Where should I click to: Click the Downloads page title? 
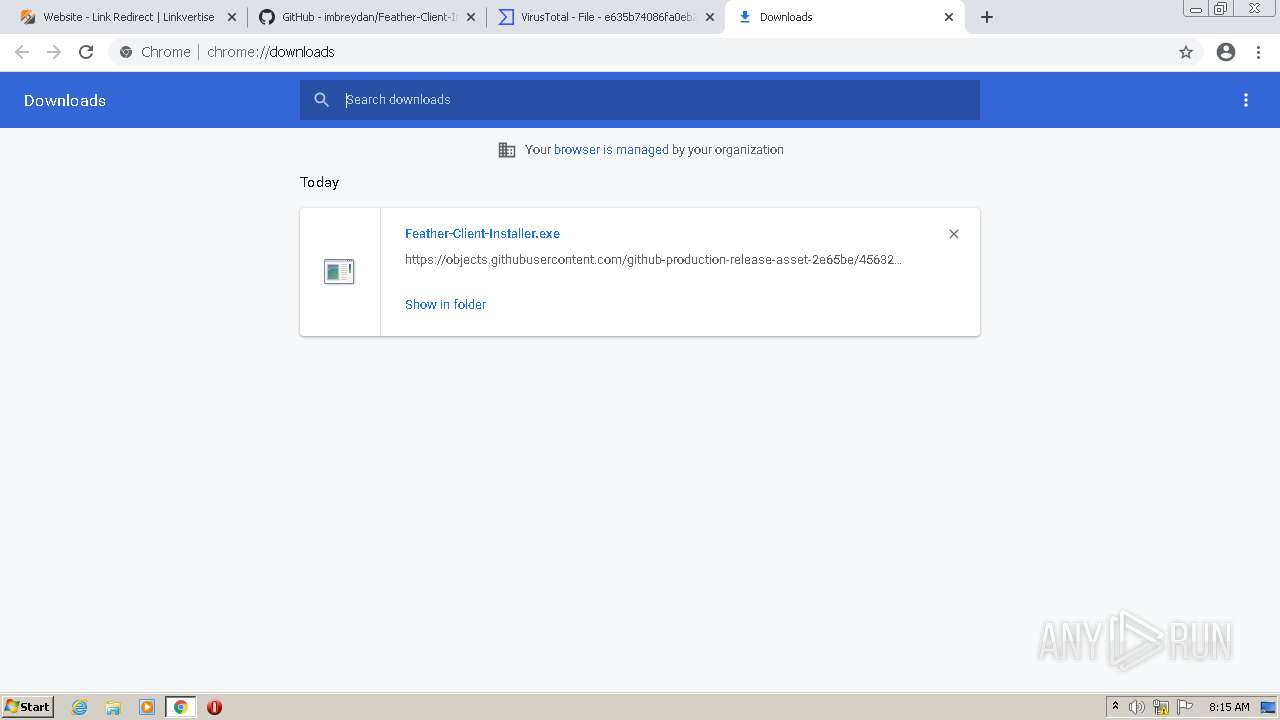65,101
